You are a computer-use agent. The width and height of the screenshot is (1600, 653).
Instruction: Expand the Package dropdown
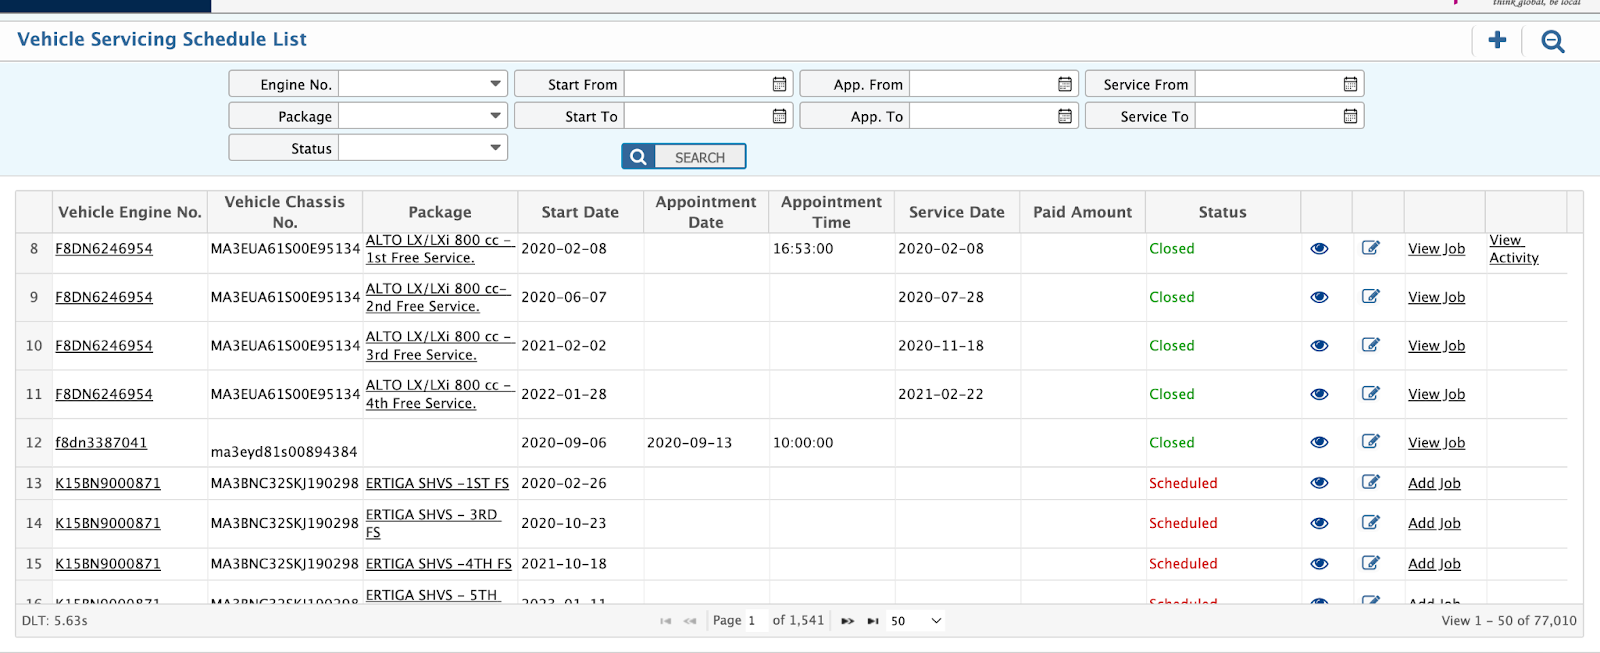point(495,116)
